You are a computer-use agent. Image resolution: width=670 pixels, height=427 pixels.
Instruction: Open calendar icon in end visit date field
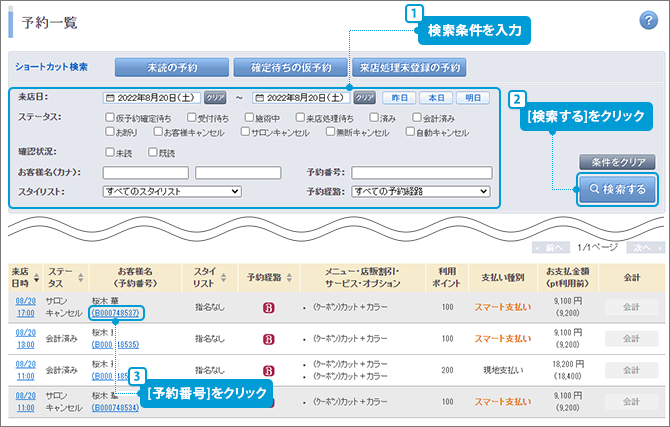pos(259,98)
